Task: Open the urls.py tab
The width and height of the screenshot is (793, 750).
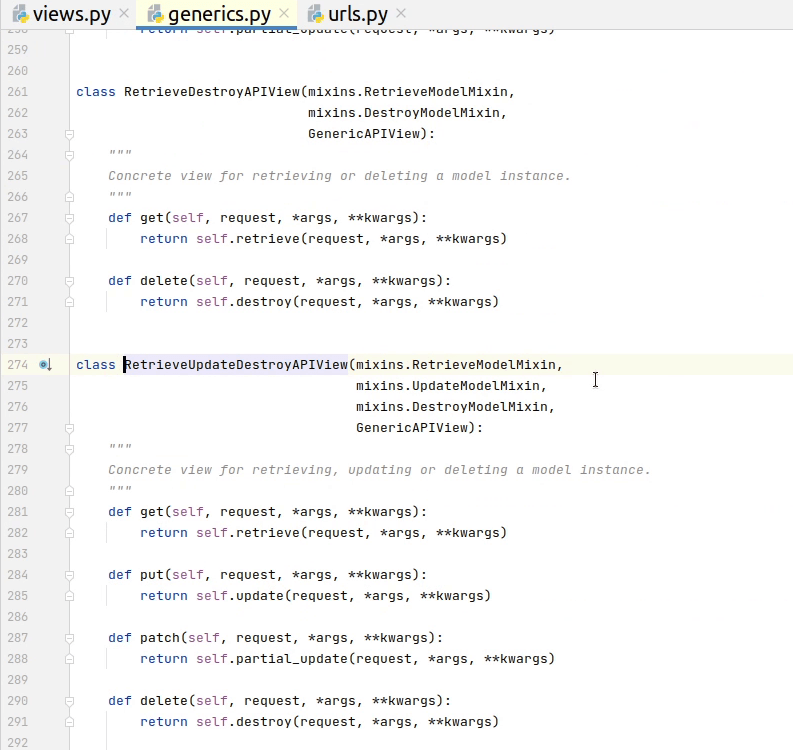Action: (358, 14)
